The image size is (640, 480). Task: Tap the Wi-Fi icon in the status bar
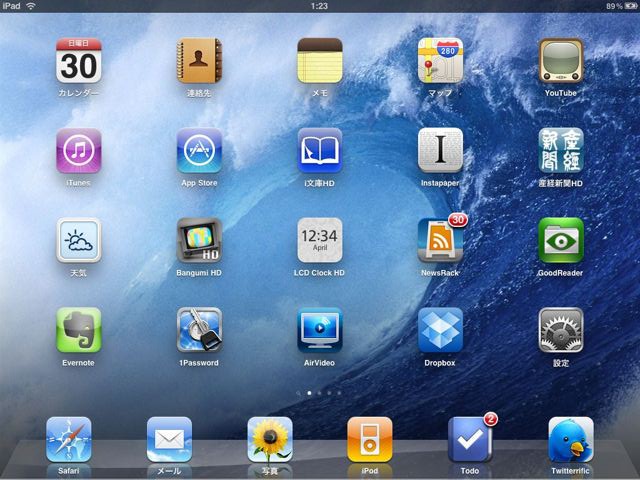[31, 6]
